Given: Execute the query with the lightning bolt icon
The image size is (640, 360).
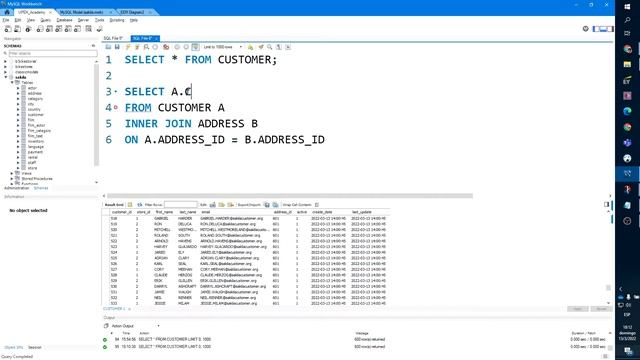Looking at the screenshot, I should [128, 47].
